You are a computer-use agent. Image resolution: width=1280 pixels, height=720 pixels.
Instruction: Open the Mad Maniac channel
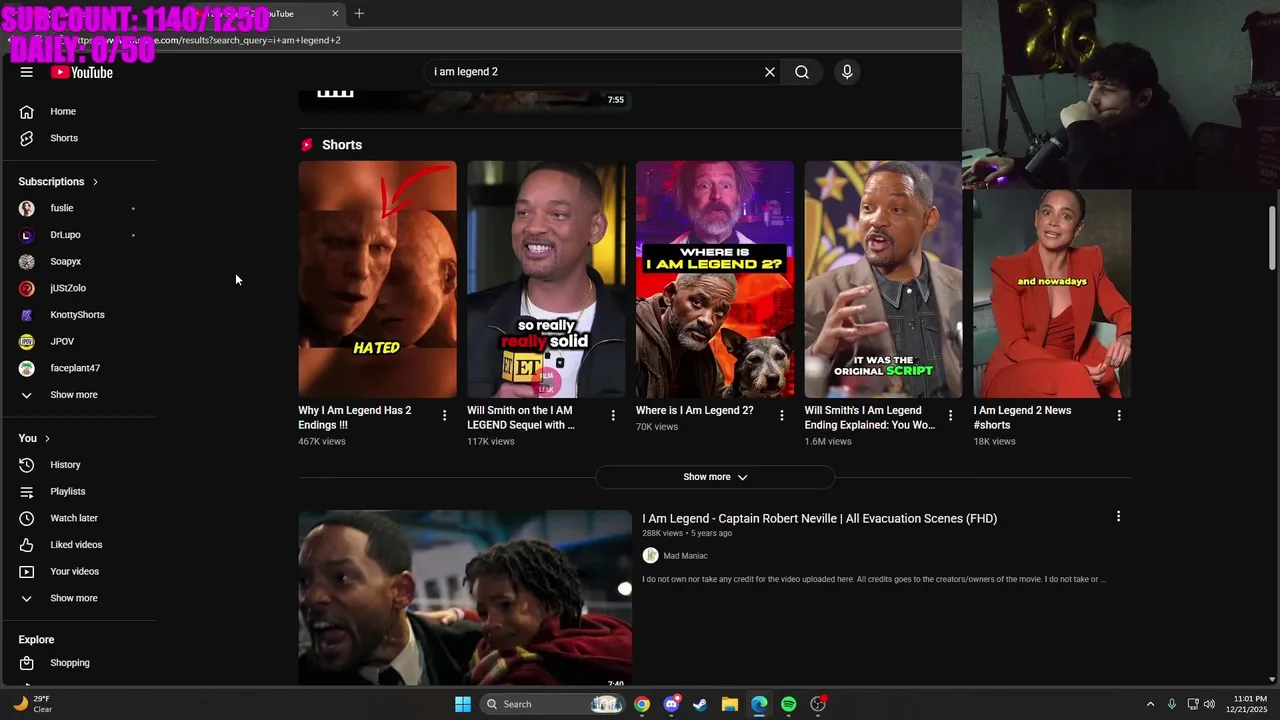click(685, 556)
